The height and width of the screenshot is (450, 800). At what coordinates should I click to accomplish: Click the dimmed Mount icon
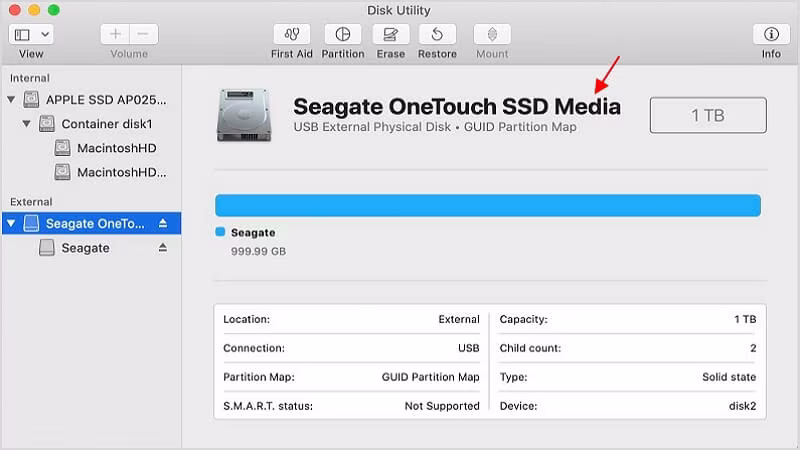click(492, 35)
